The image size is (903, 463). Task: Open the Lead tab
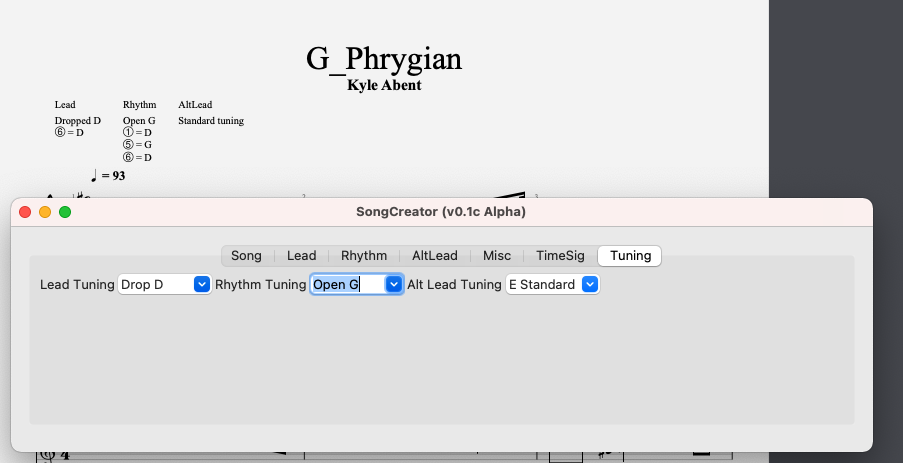click(301, 256)
